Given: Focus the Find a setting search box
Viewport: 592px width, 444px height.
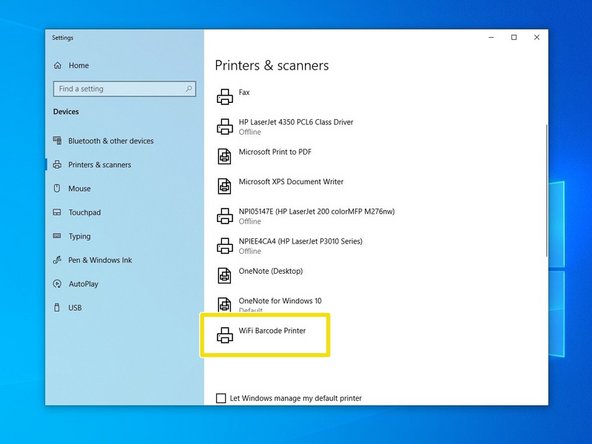Looking at the screenshot, I should (124, 89).
